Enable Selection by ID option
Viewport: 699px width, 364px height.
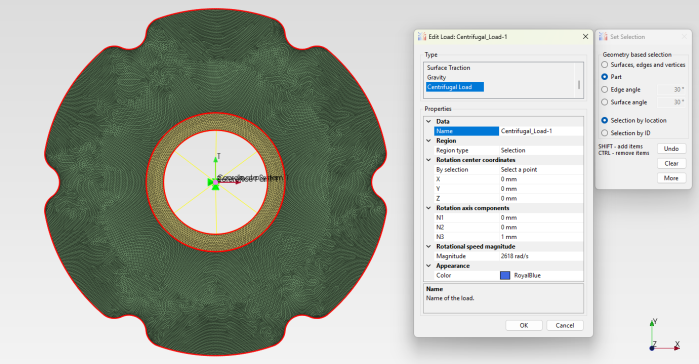point(604,133)
